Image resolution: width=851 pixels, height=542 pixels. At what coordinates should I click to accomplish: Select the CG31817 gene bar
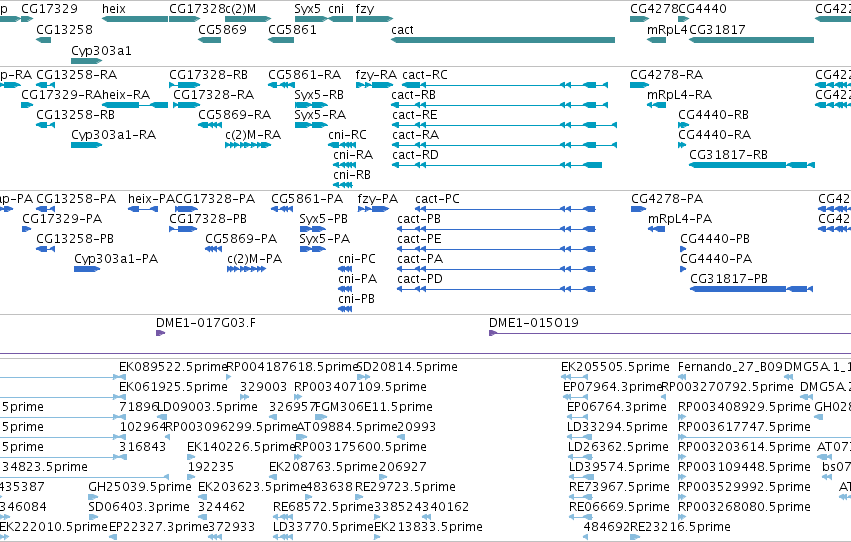point(751,40)
